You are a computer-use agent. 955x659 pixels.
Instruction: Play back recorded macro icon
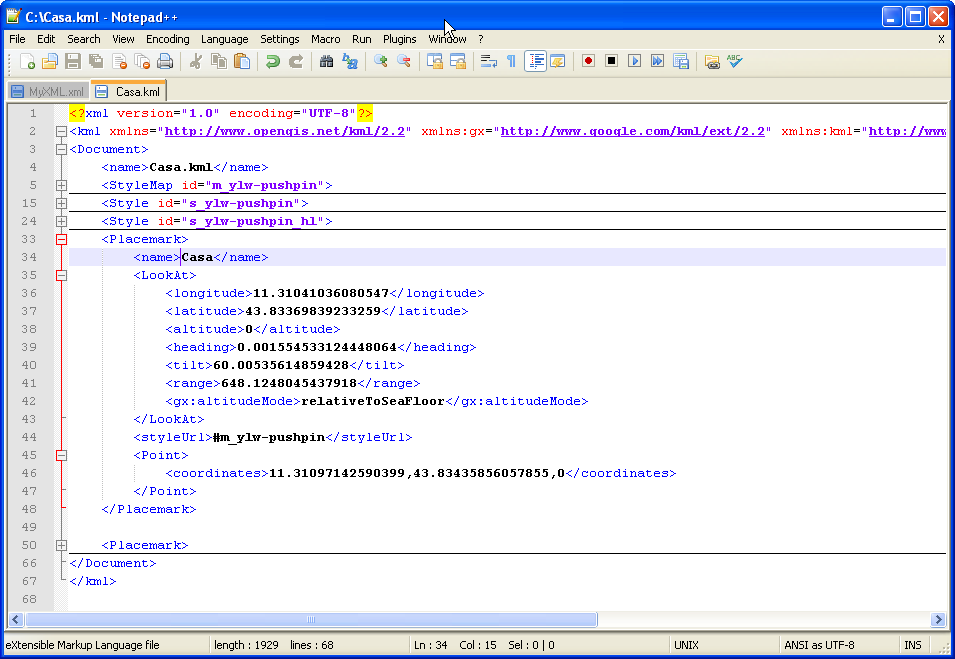click(635, 61)
